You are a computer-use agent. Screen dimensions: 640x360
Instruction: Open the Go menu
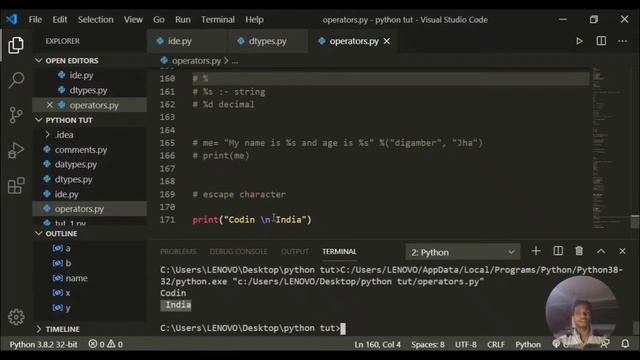(x=159, y=20)
